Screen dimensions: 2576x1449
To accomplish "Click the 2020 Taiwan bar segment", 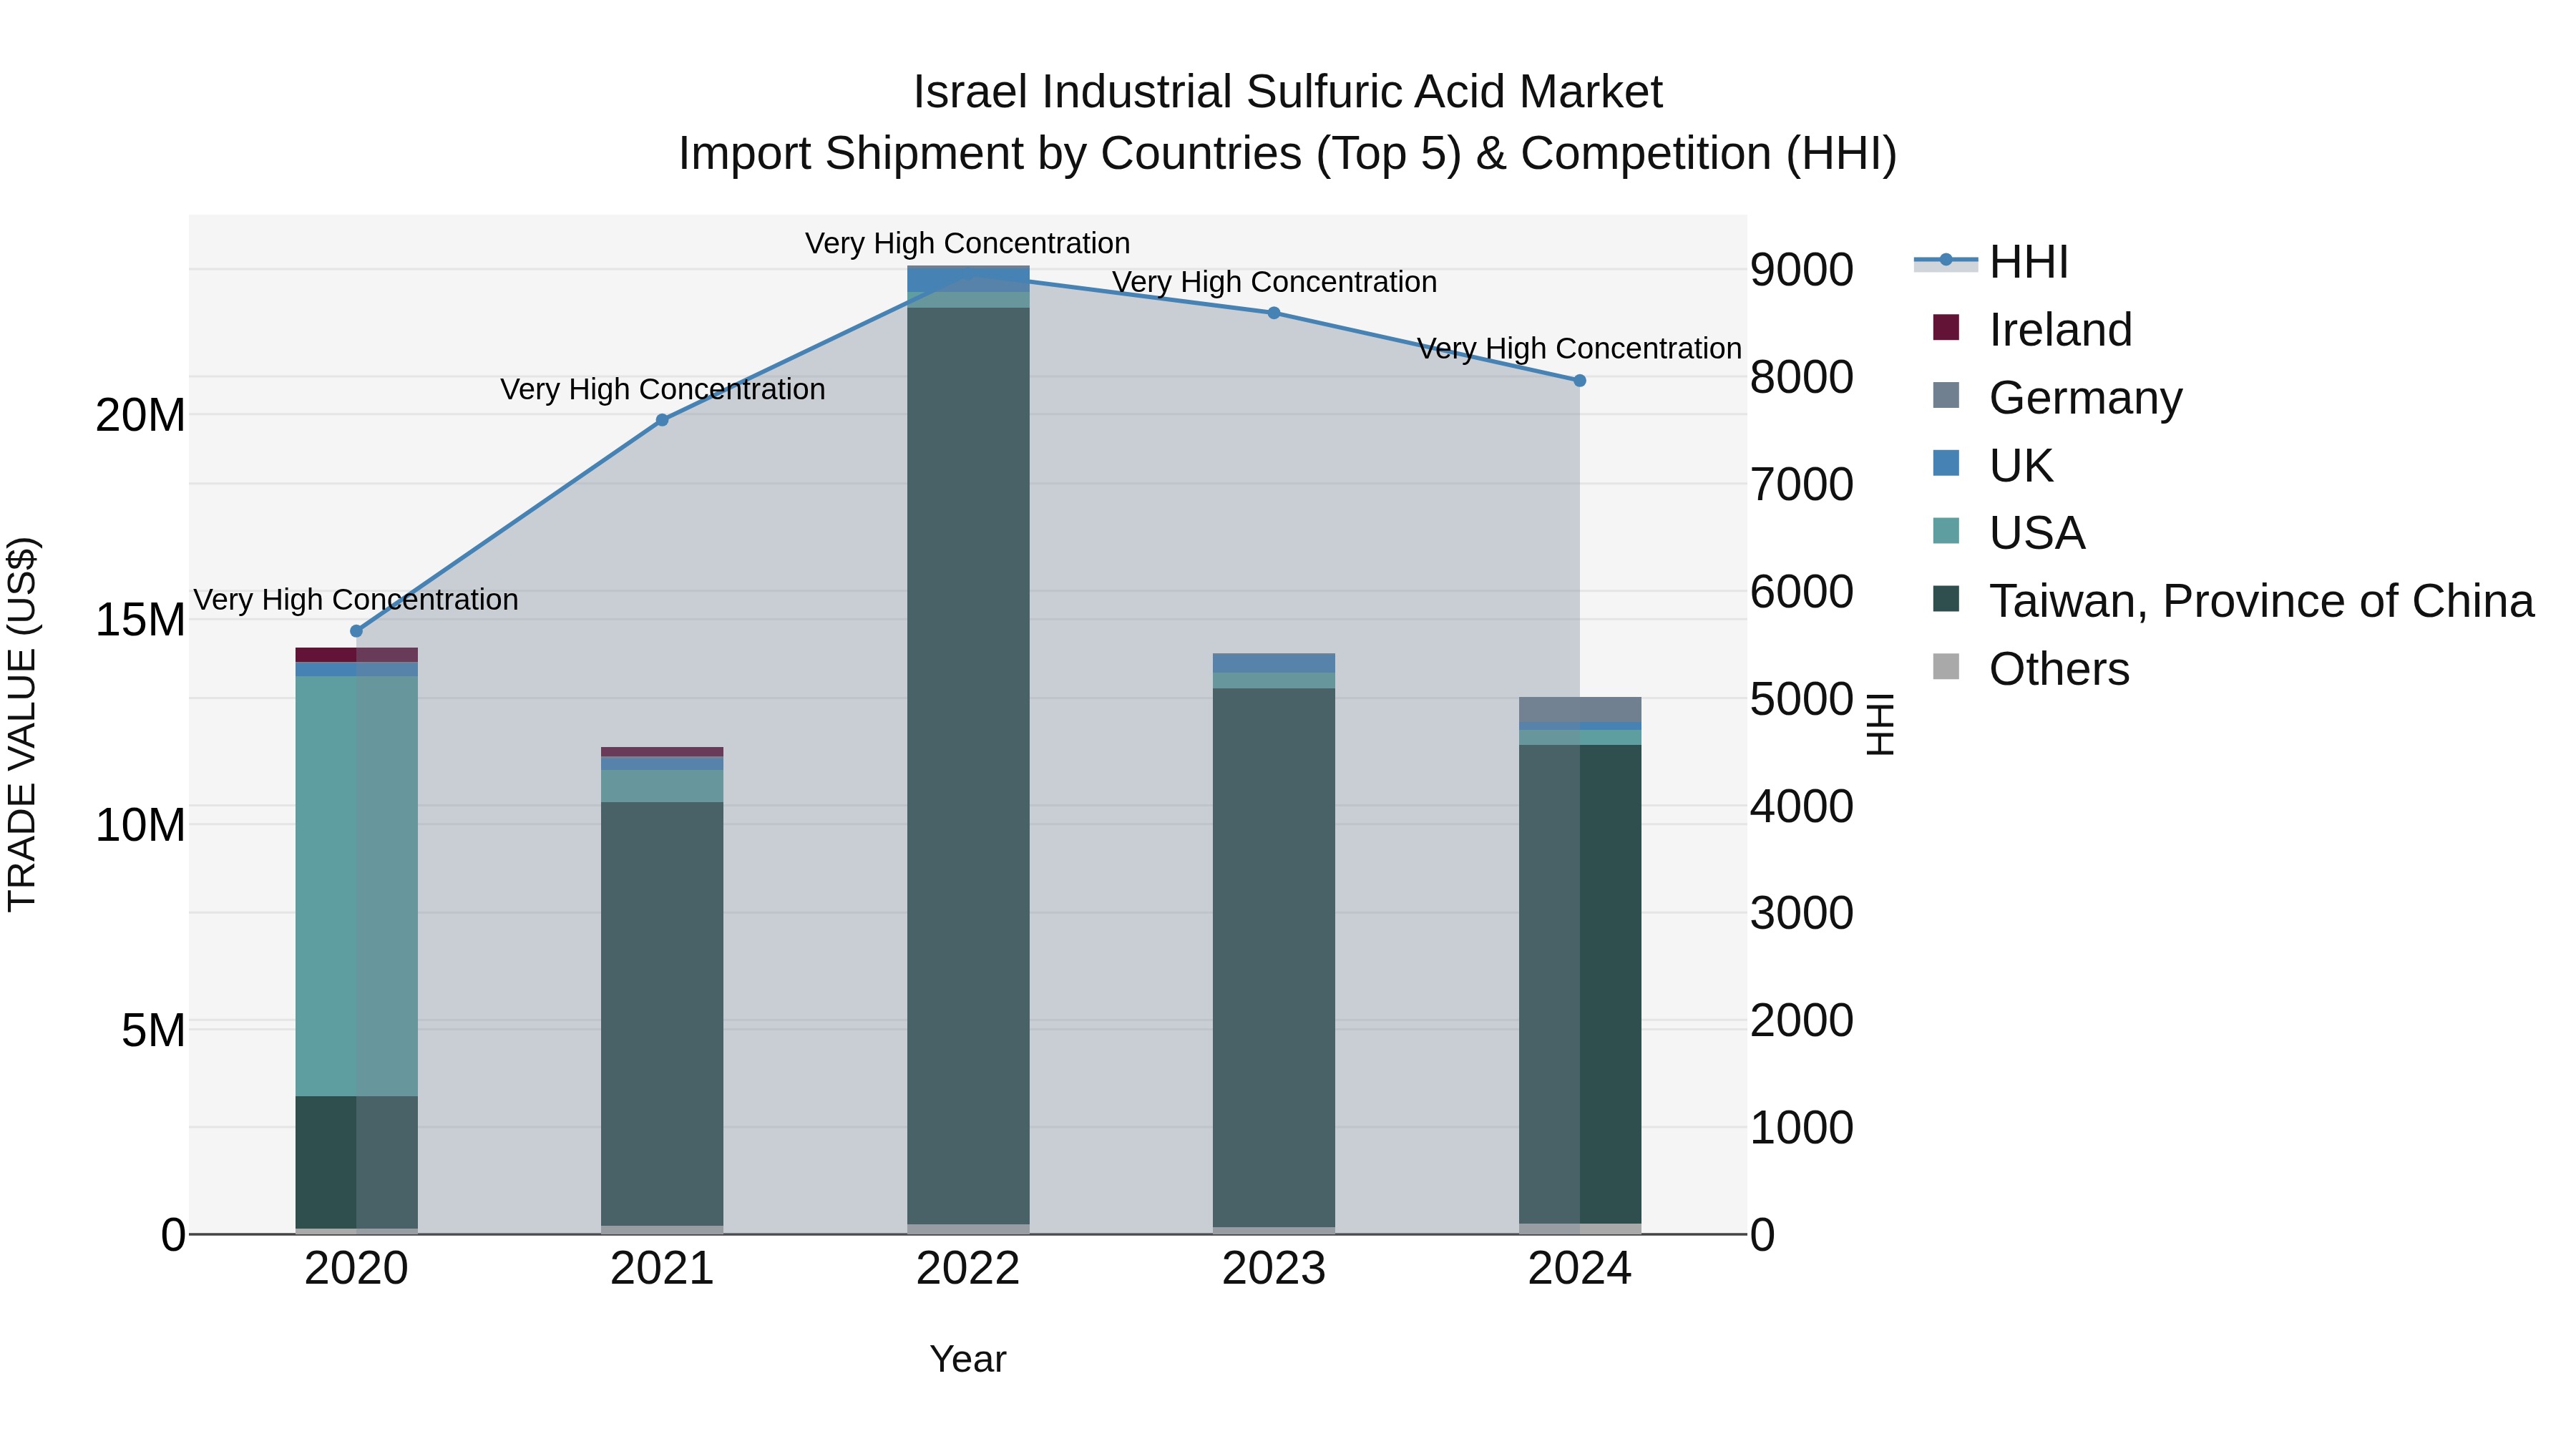I will pos(356,1162).
